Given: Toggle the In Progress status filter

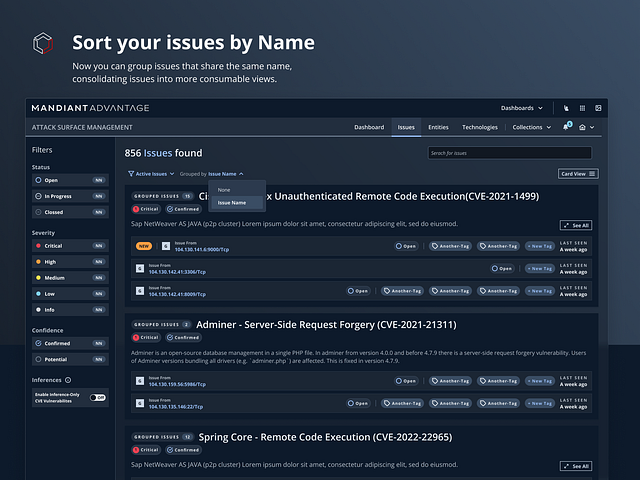Looking at the screenshot, I should pyautogui.click(x=70, y=196).
